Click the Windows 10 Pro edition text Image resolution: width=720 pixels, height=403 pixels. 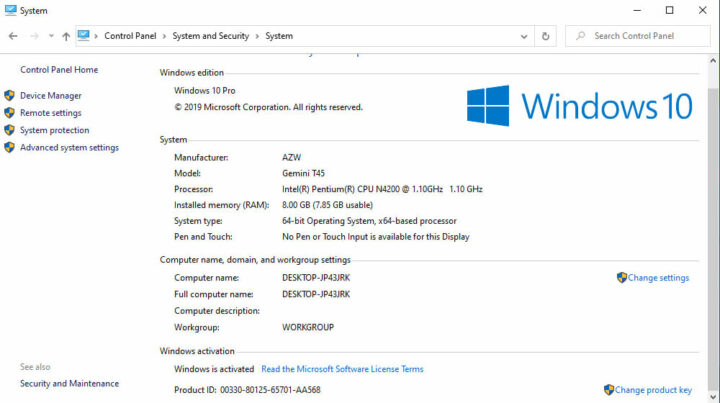tap(204, 90)
